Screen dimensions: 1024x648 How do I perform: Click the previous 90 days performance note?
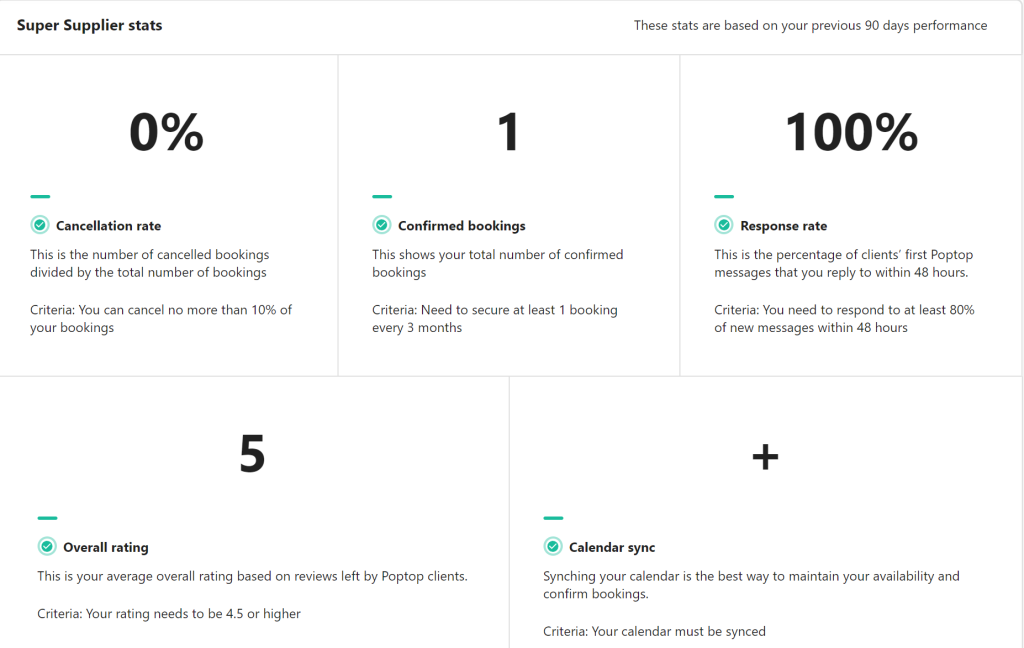click(x=810, y=25)
